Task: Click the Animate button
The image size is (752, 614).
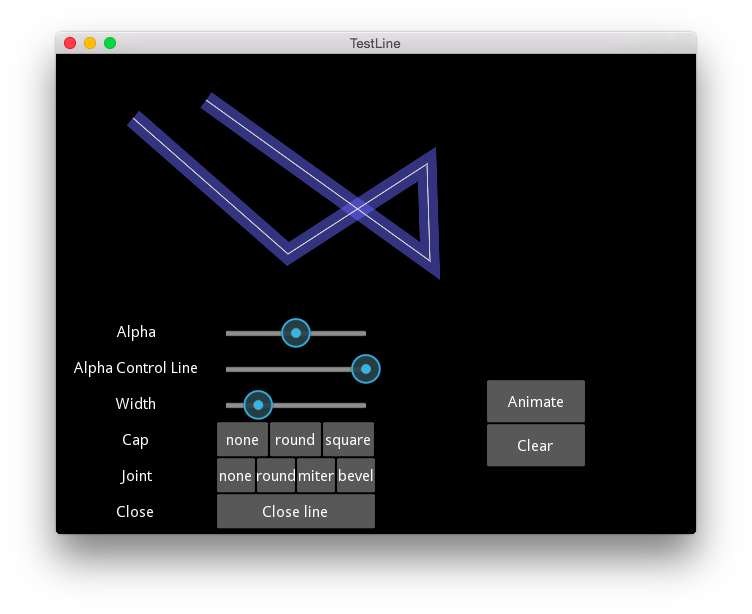Action: (x=536, y=401)
